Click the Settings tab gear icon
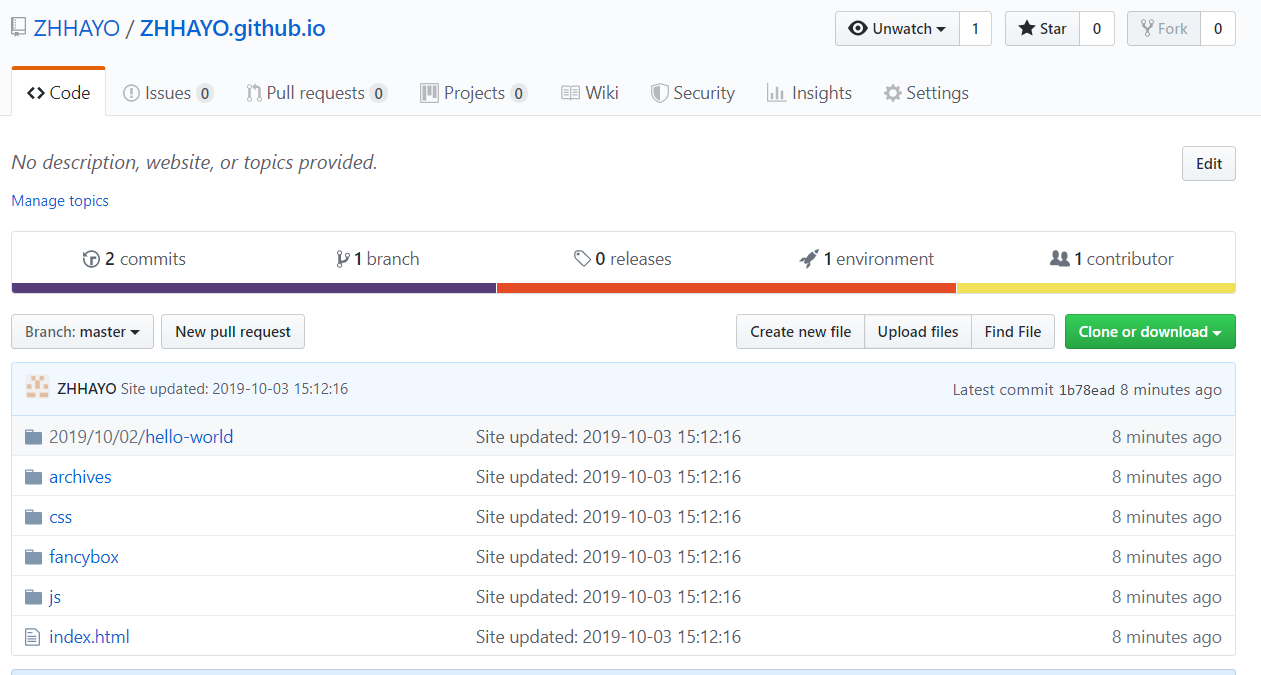The image size is (1261, 675). click(x=893, y=93)
